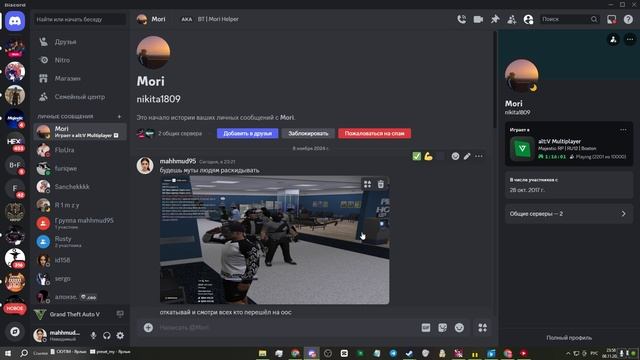Open the GIF picker

coord(426,328)
